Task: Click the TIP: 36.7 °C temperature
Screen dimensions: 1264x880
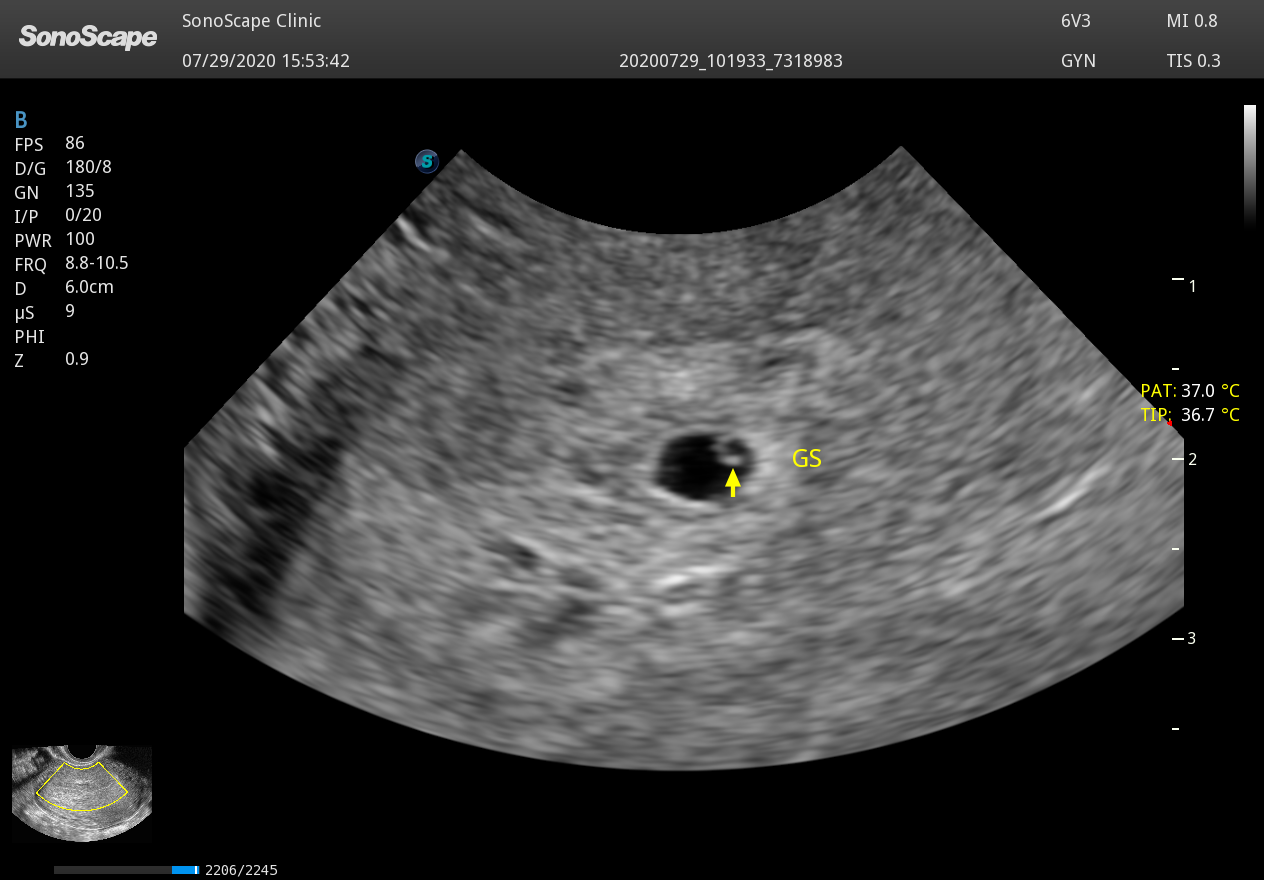Action: pos(1190,415)
